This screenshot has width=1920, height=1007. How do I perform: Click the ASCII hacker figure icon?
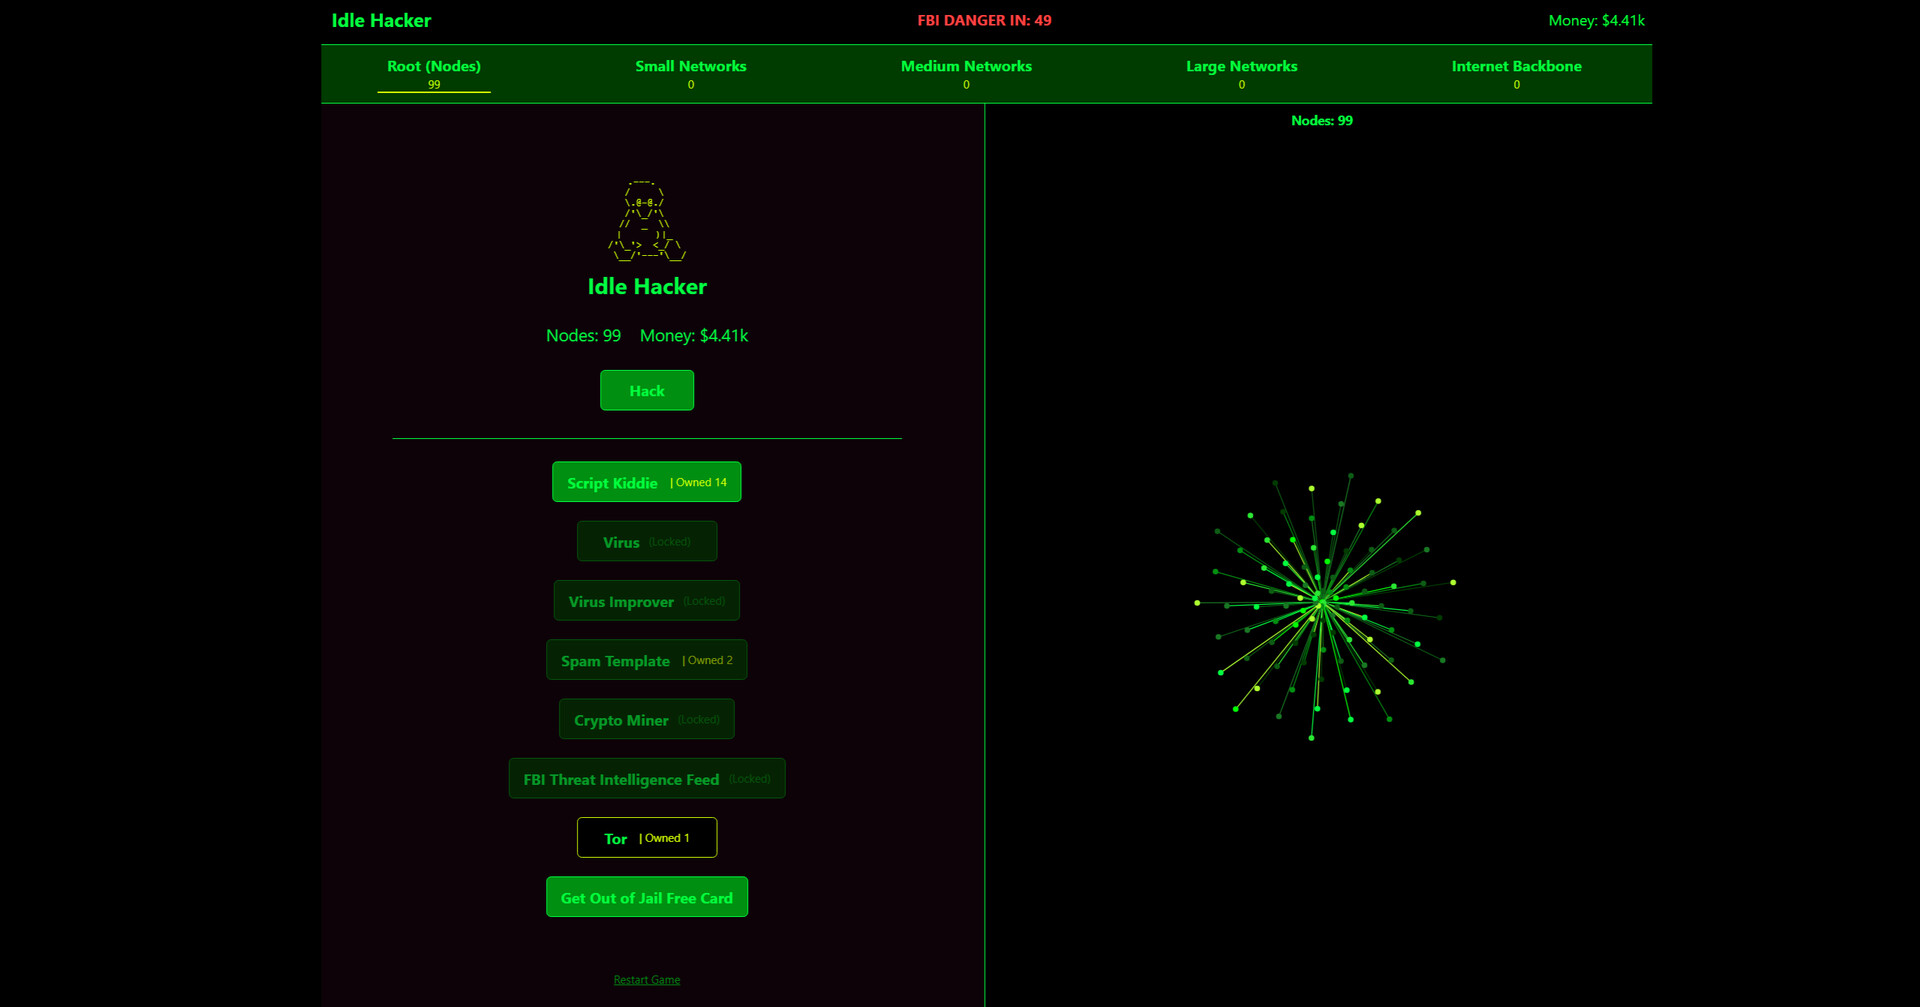click(646, 221)
